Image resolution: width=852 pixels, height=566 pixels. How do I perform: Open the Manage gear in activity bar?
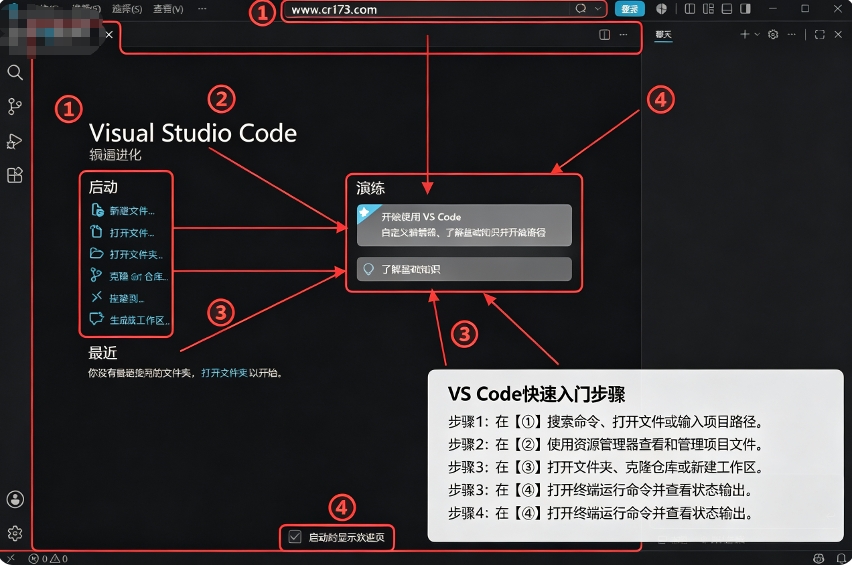click(15, 533)
